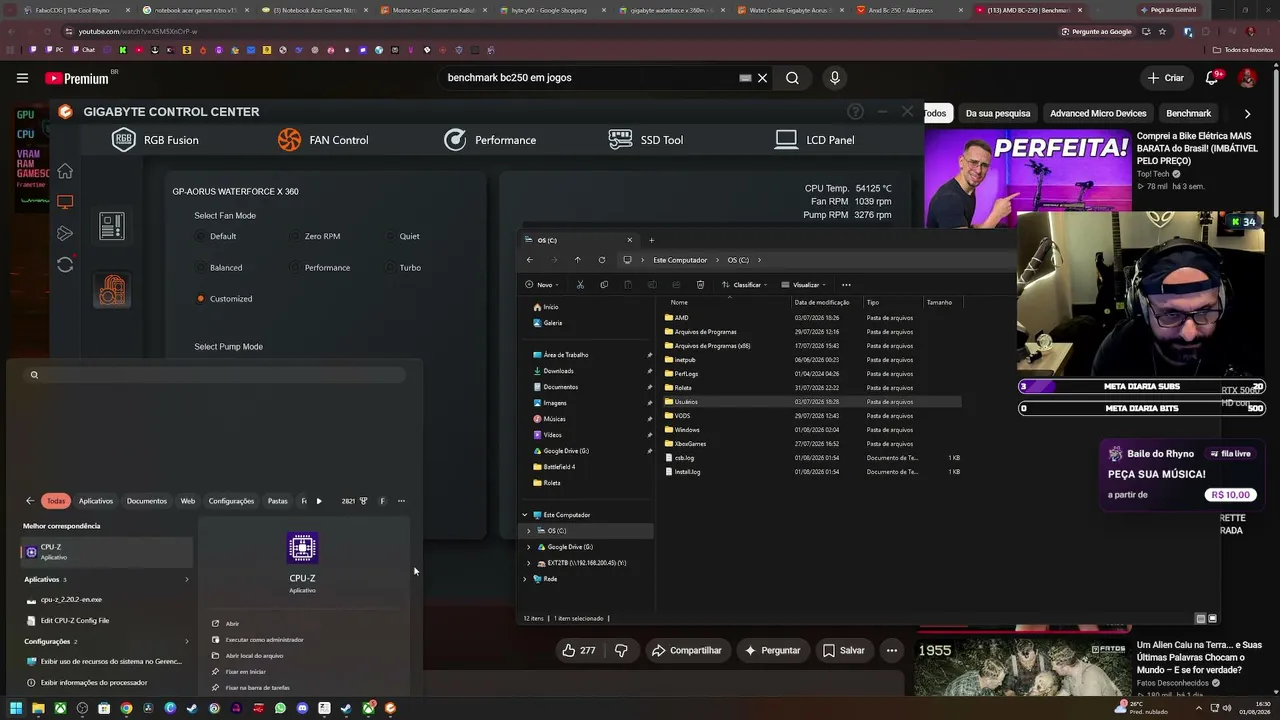Open the FAN Control section

pyautogui.click(x=323, y=140)
